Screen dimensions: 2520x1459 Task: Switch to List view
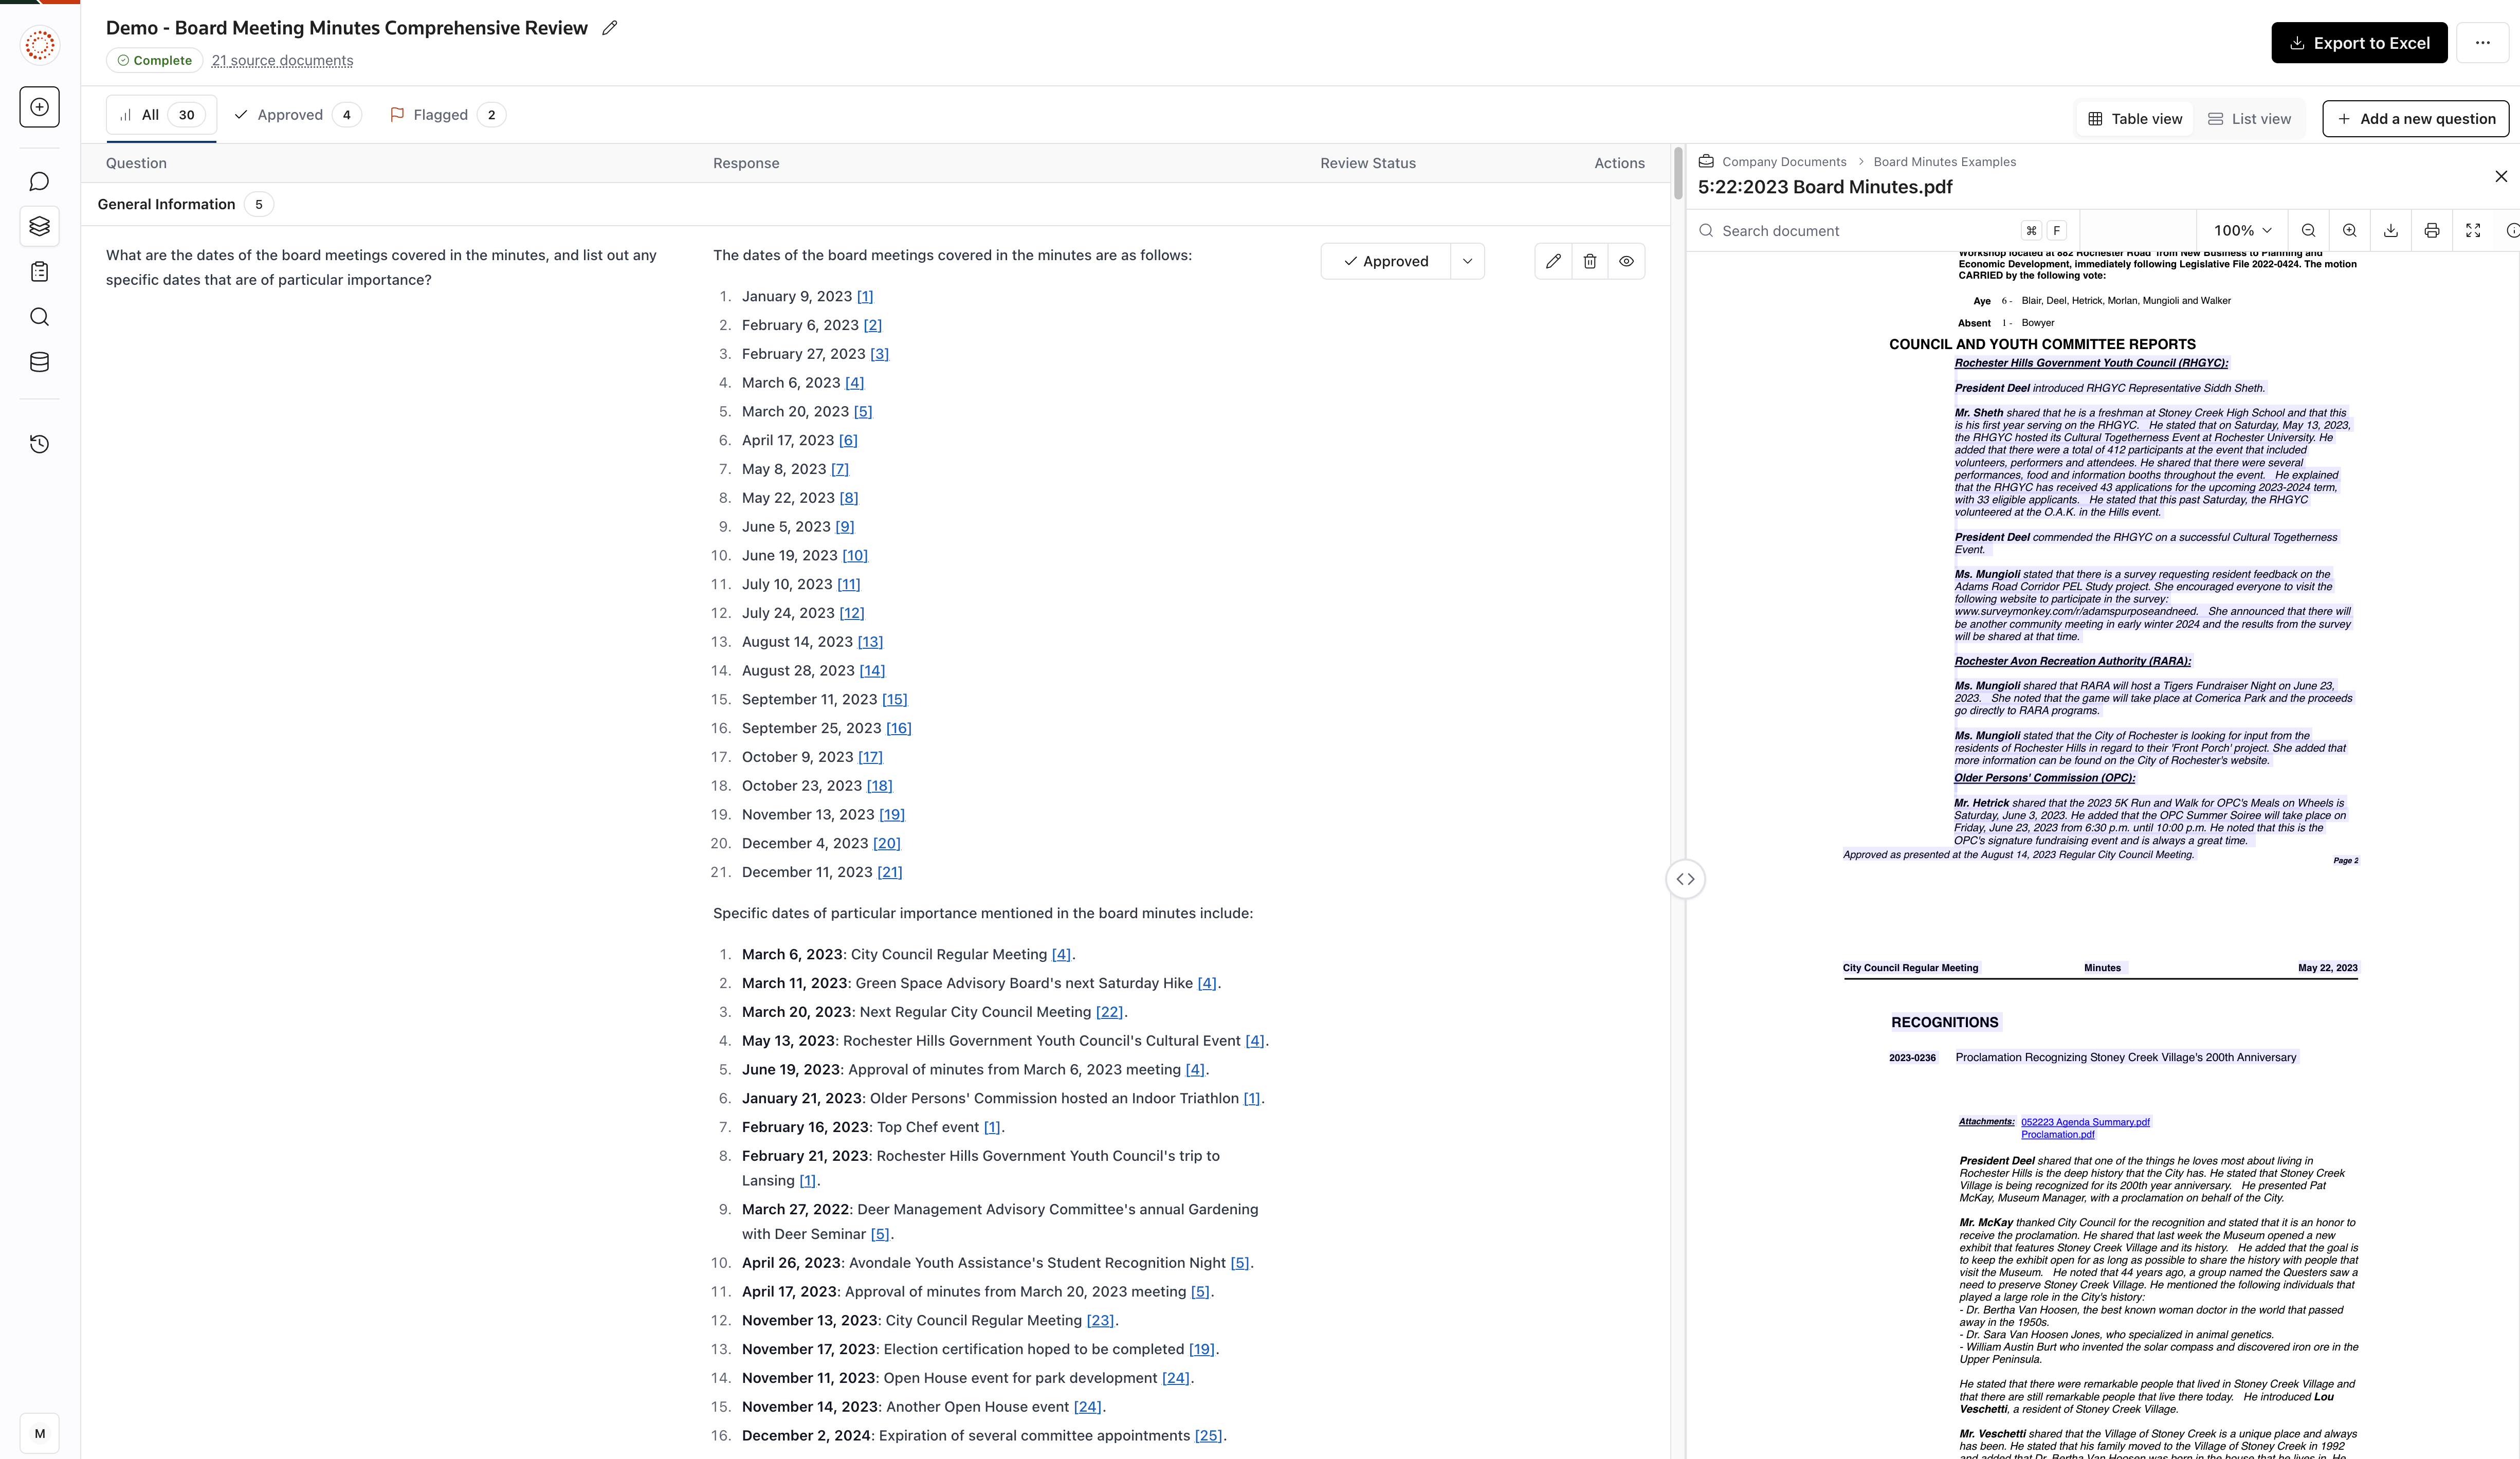[2249, 119]
